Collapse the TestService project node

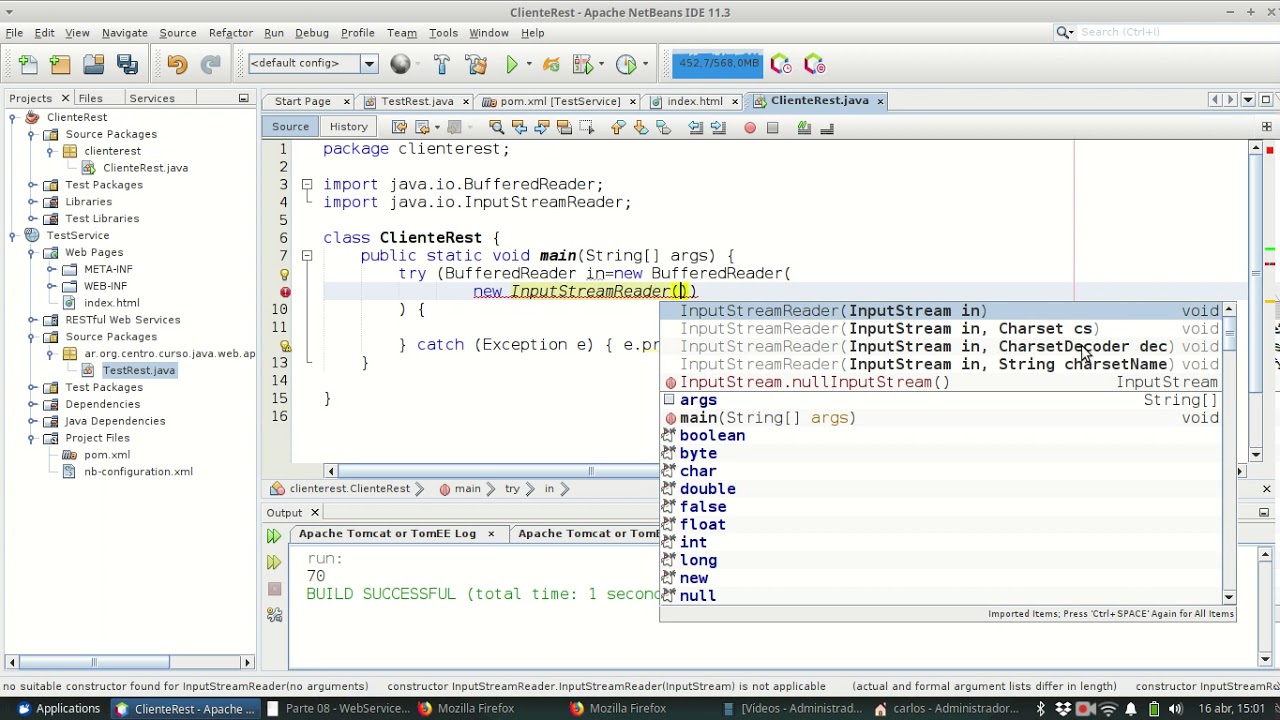click(x=12, y=235)
